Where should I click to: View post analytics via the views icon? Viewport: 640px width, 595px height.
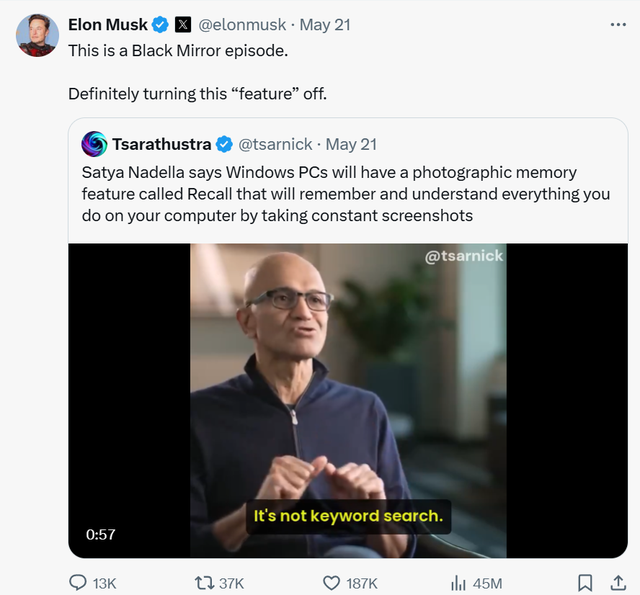tap(460, 582)
